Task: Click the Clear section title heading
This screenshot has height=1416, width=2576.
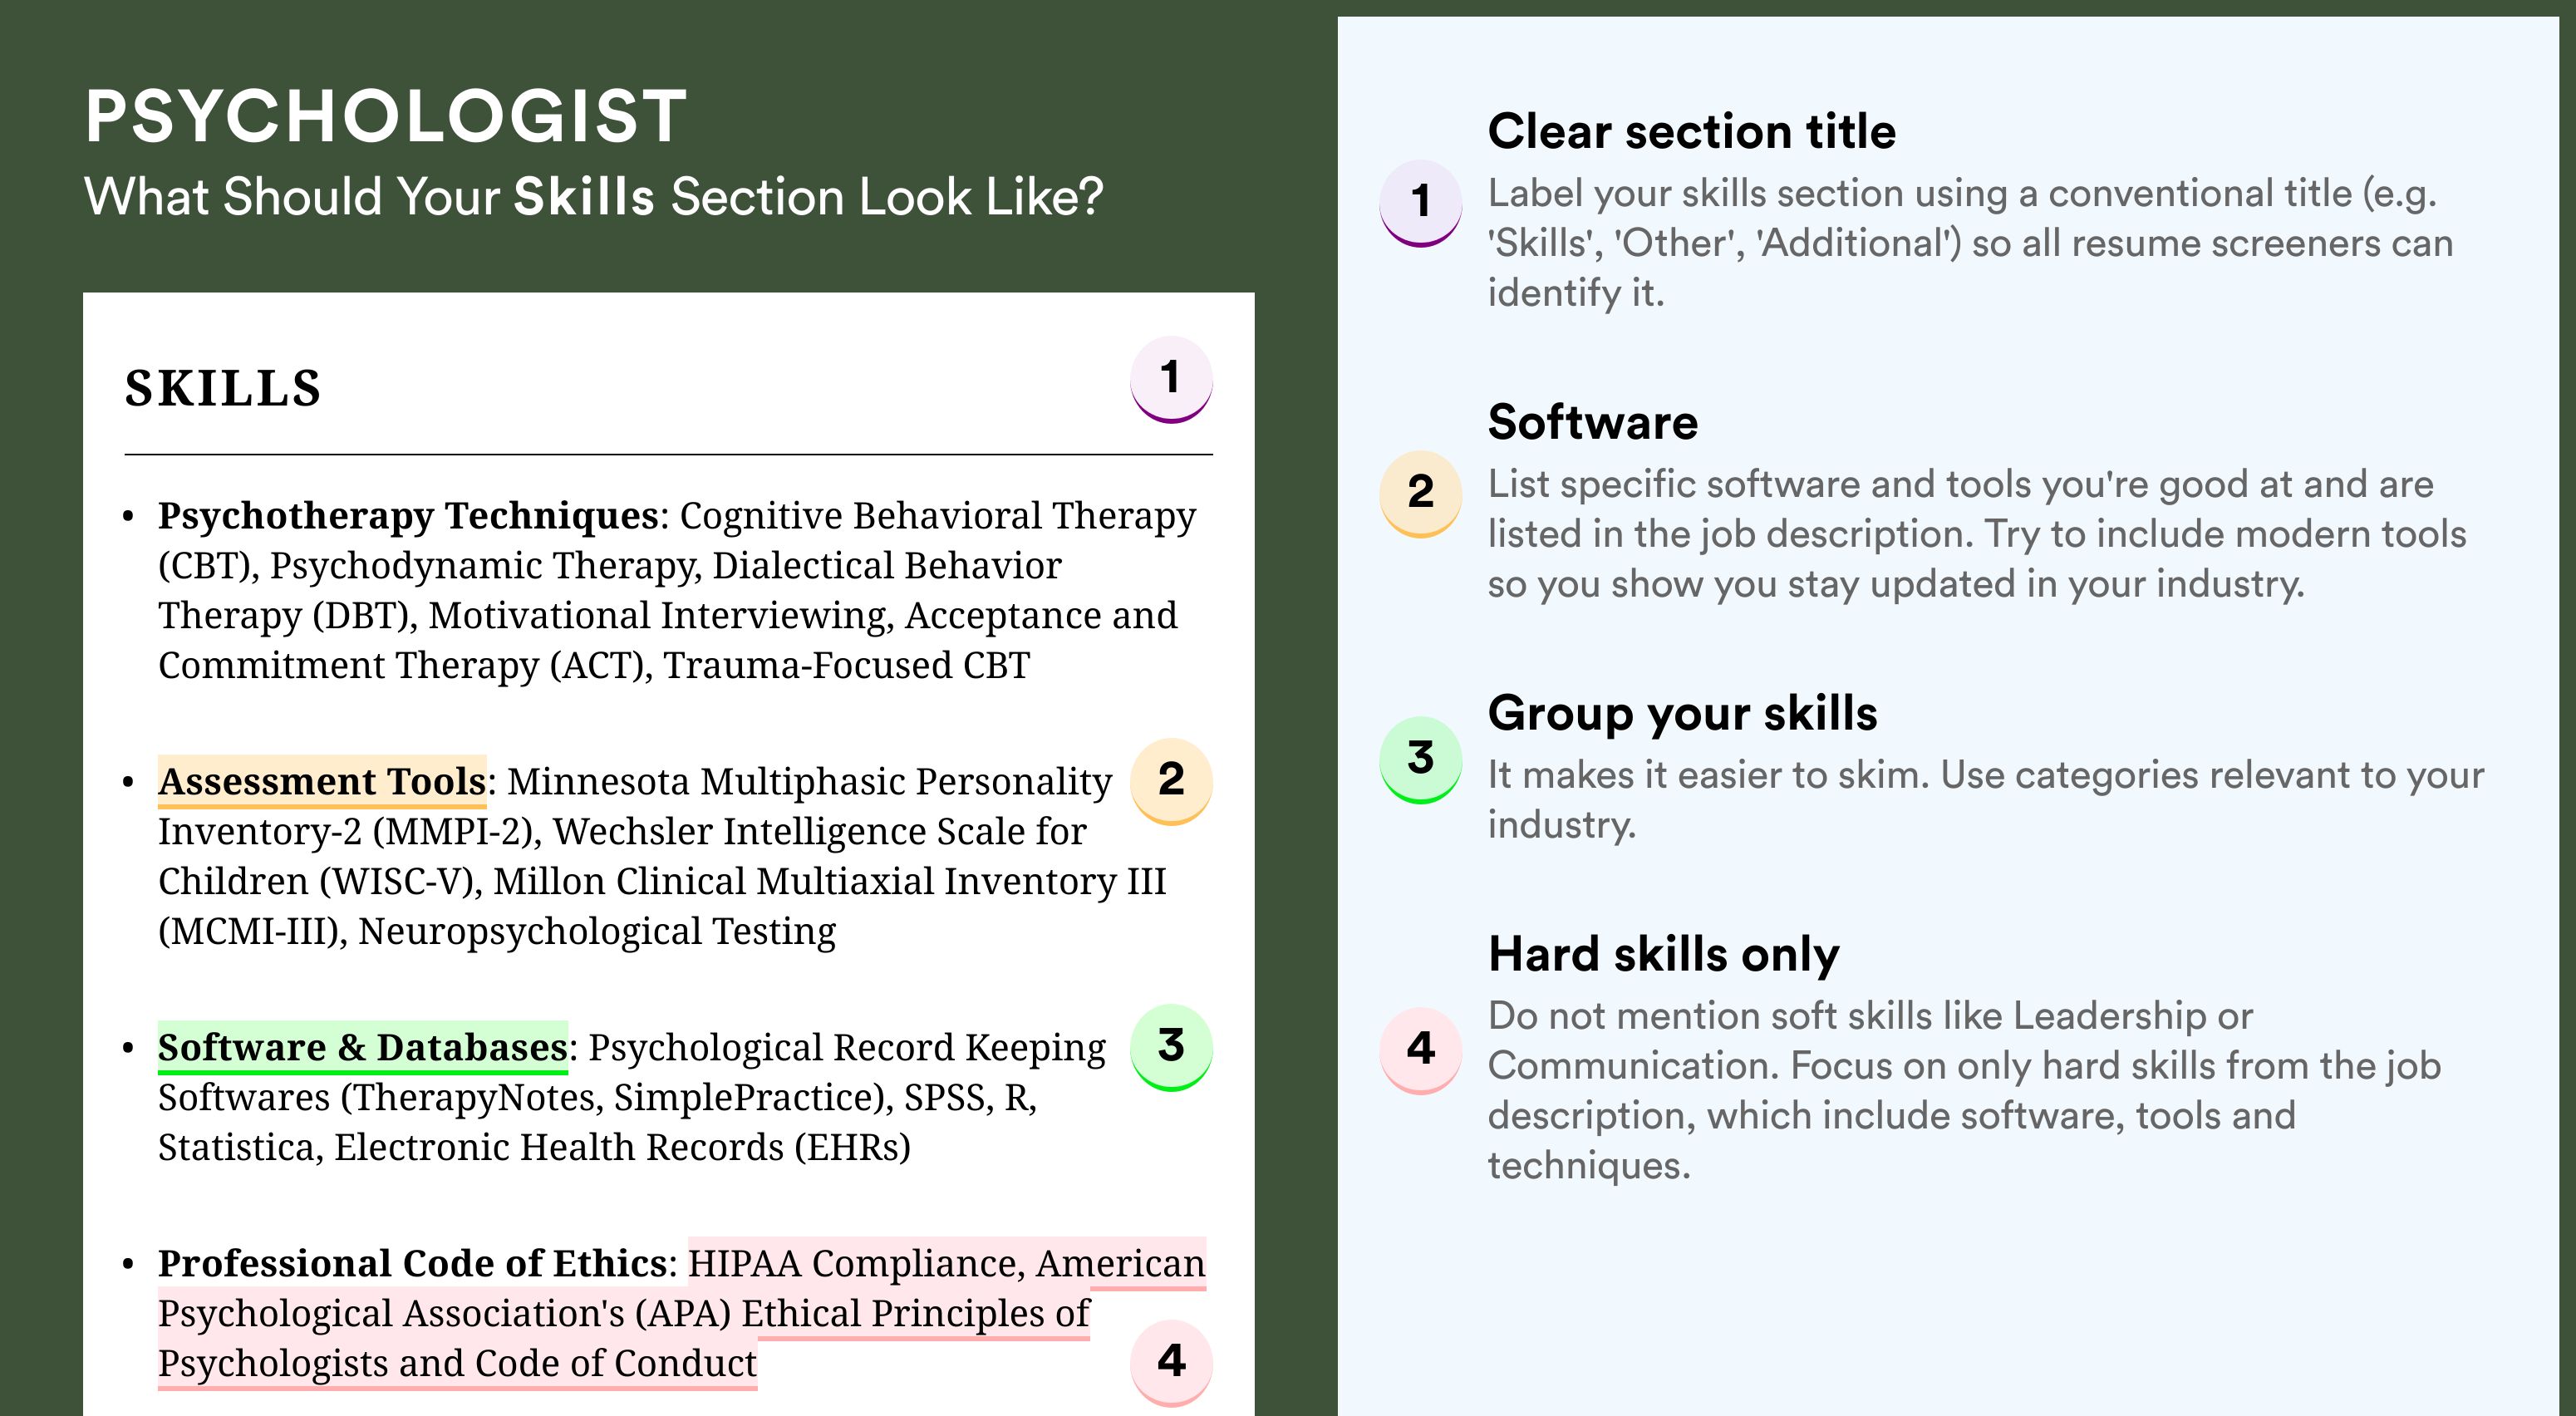Action: (x=1691, y=131)
